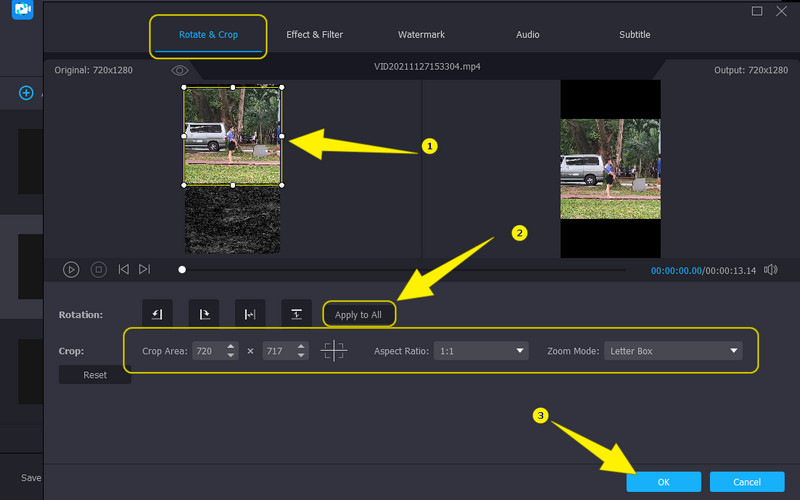Viewport: 800px width, 500px height.
Task: Confirm changes with the OK button
Action: point(663,482)
